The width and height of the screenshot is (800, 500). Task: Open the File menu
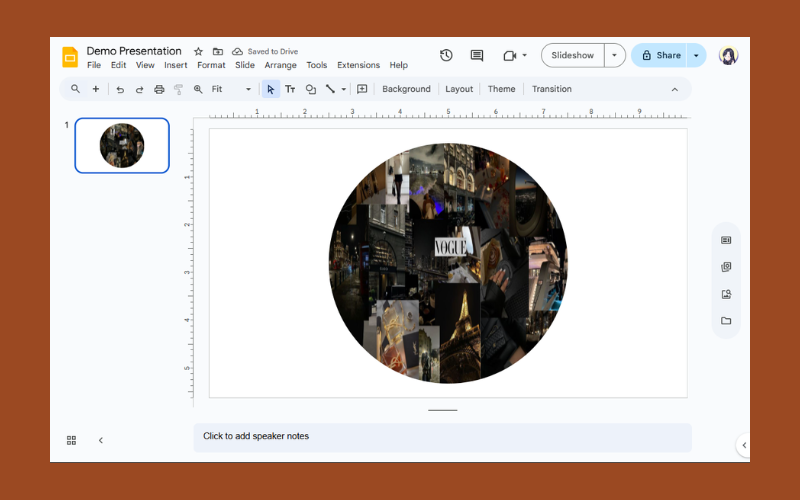(x=94, y=65)
